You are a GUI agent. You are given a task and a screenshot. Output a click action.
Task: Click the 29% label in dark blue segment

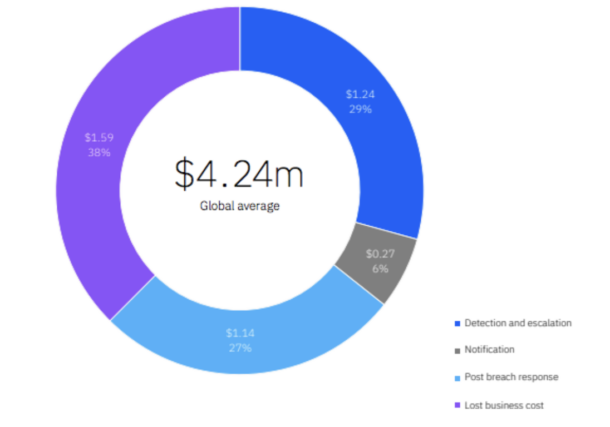(360, 109)
